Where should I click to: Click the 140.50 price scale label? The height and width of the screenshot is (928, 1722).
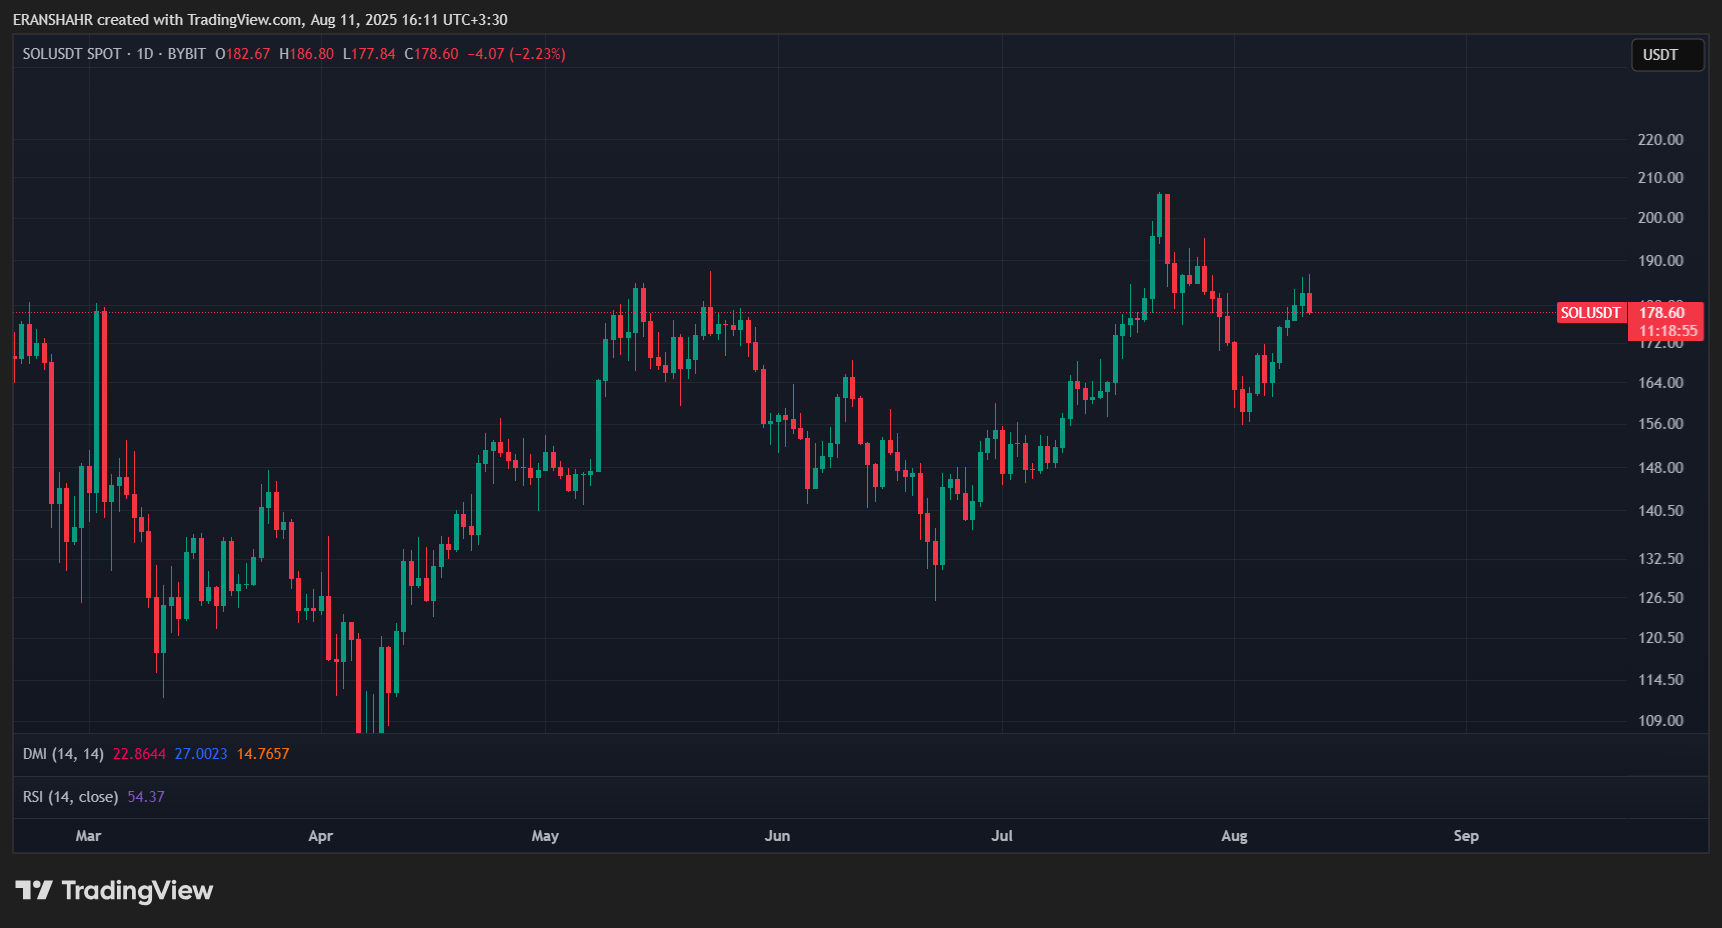point(1660,511)
